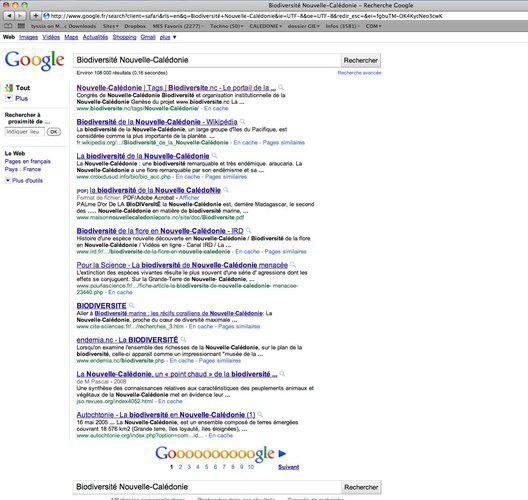528x500 pixels.
Task: Filter by 'Pages en français'
Action: pos(28,161)
